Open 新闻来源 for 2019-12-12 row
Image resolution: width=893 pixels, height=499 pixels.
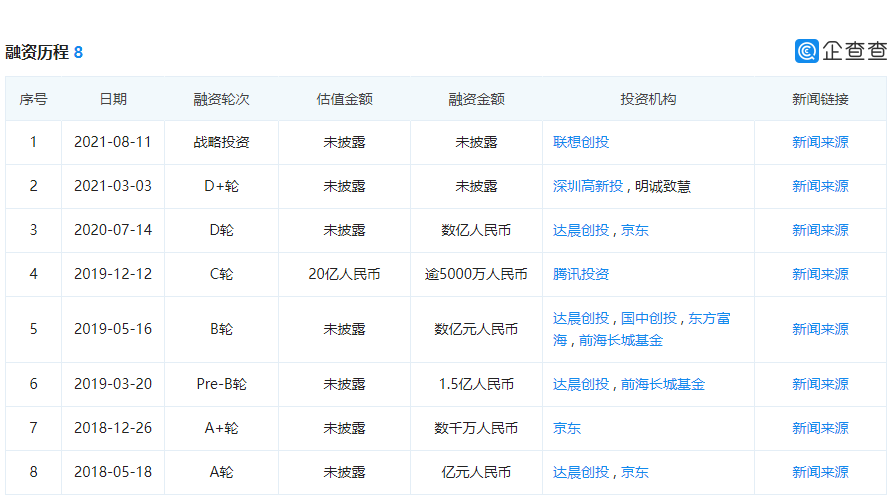[x=820, y=274]
